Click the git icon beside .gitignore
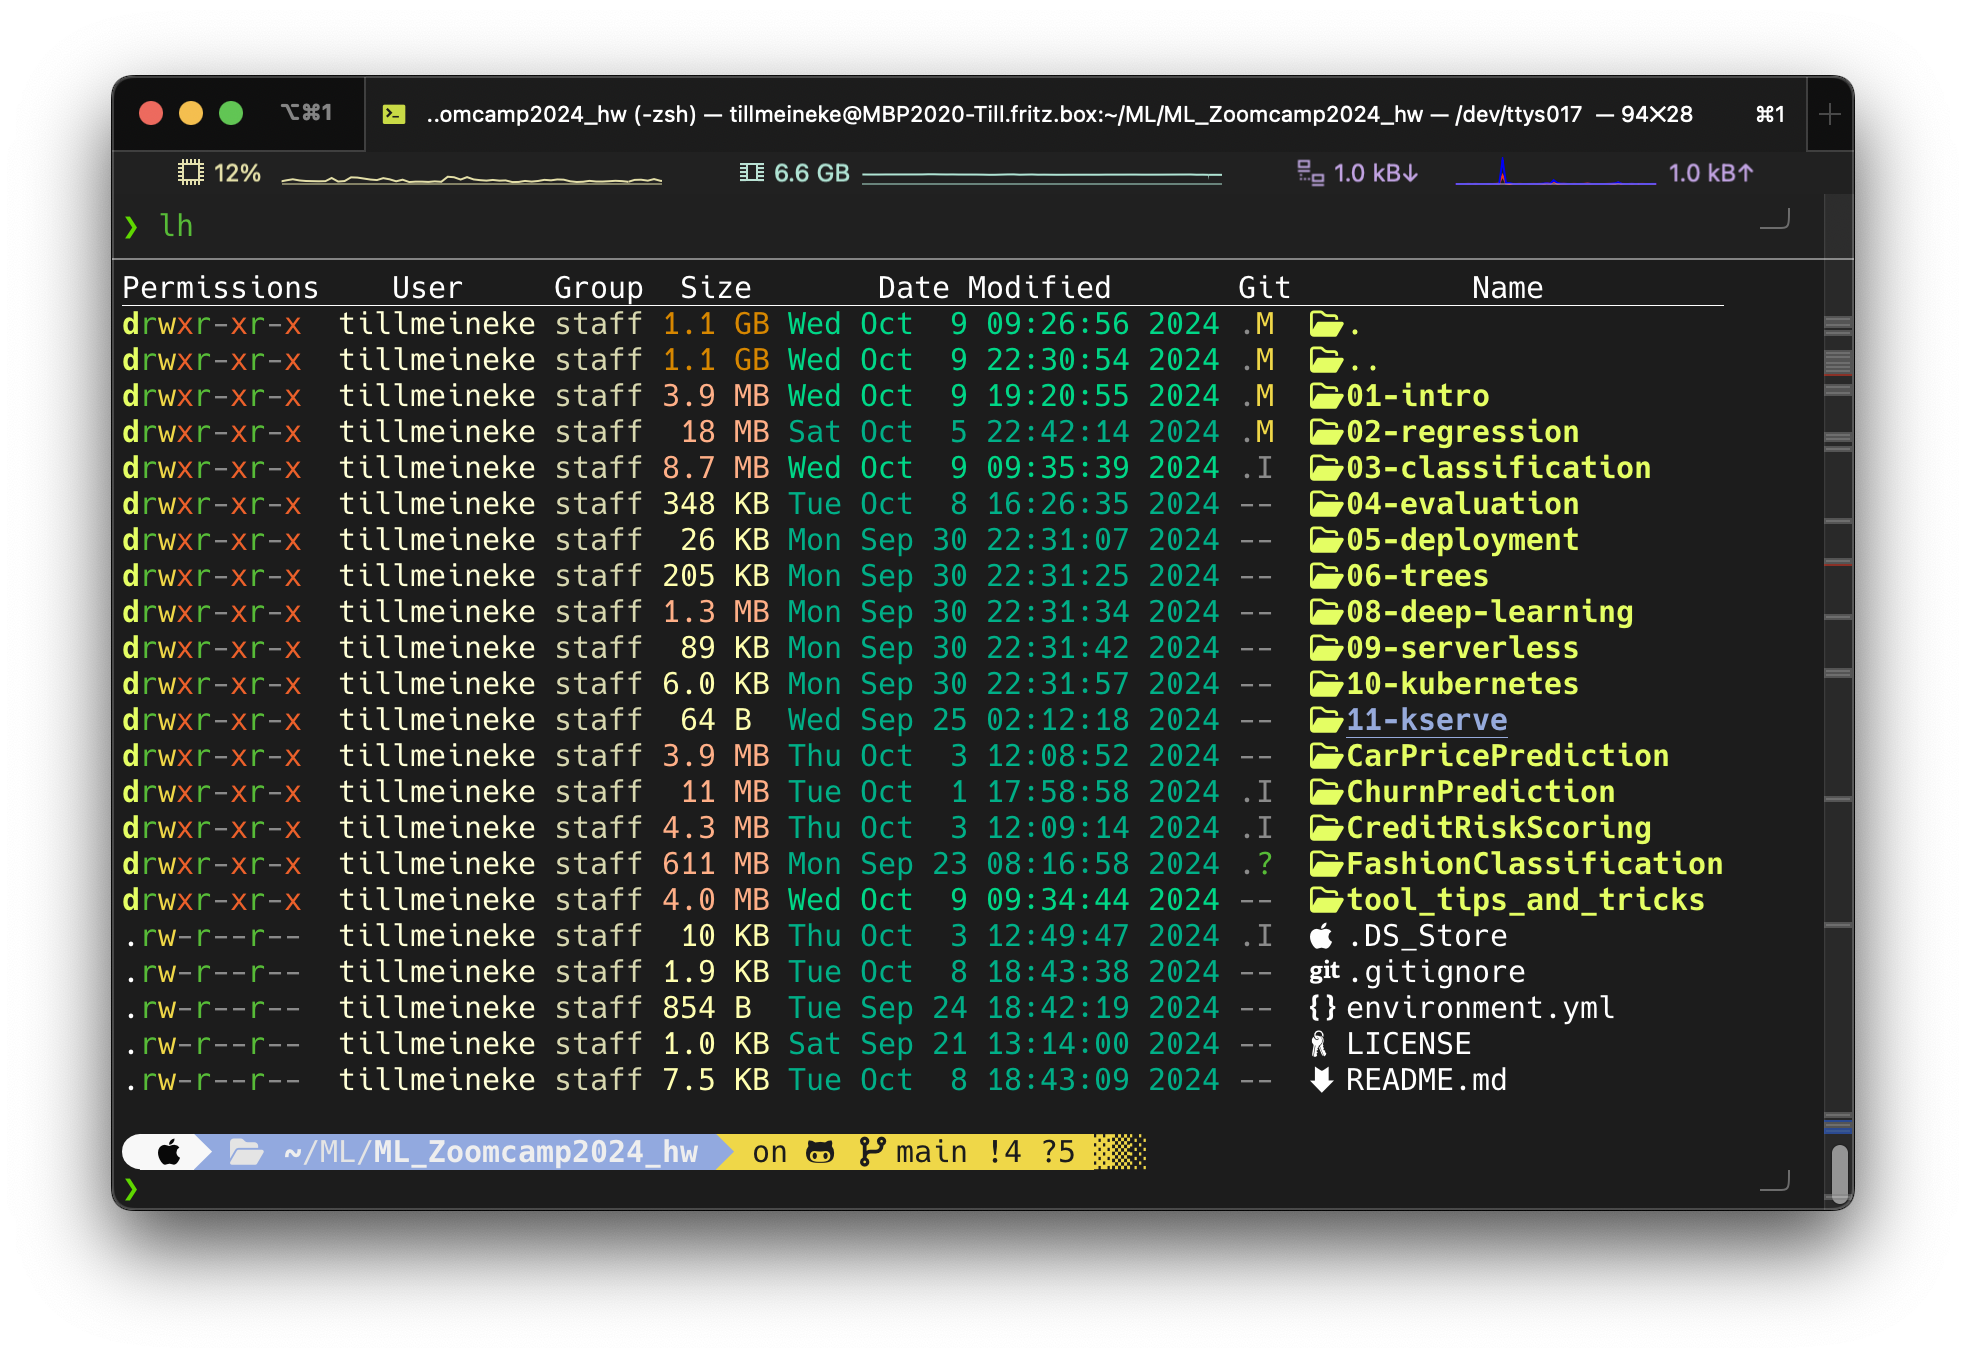The image size is (1966, 1358). (x=1324, y=971)
